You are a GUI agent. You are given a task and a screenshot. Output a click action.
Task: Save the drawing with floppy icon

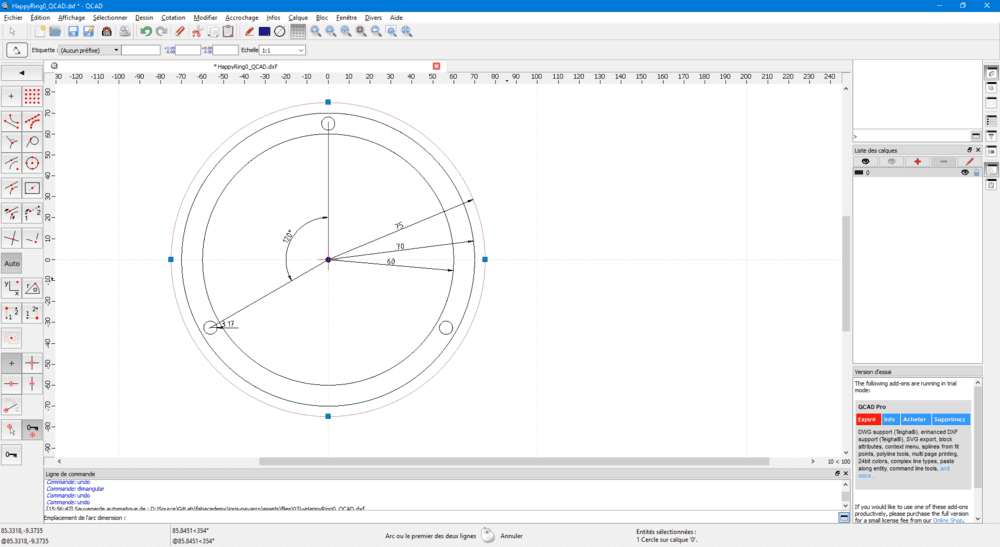point(73,31)
